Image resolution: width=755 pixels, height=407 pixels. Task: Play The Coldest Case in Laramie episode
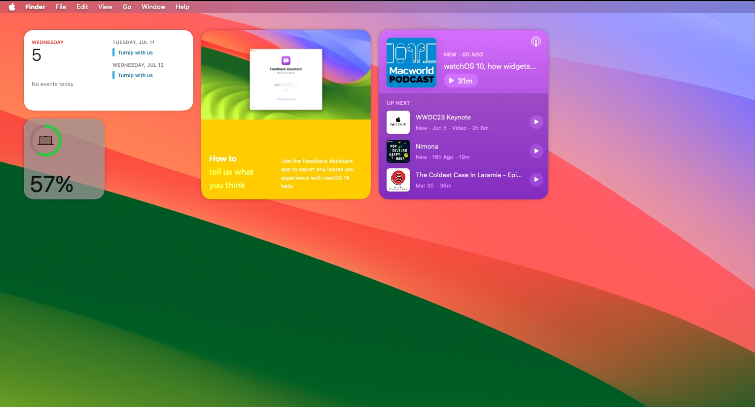click(536, 180)
